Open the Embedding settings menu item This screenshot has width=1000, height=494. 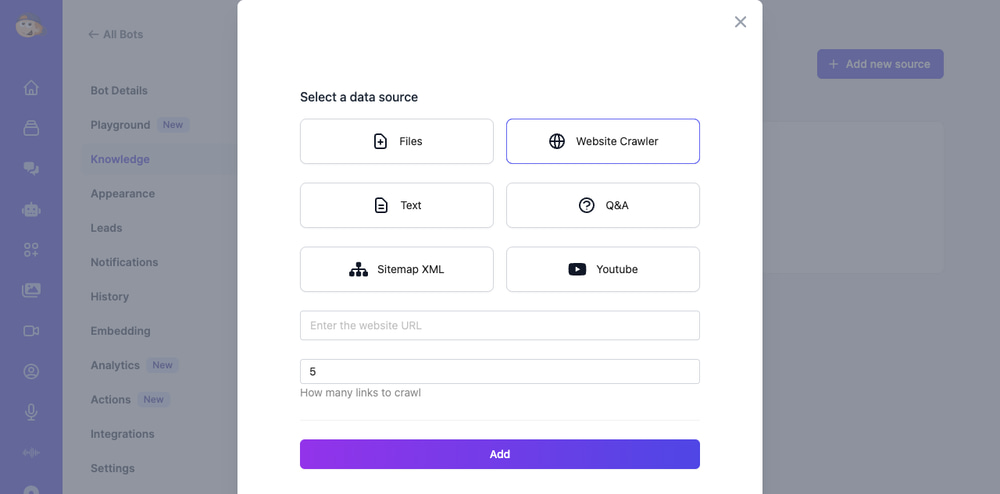tap(120, 330)
